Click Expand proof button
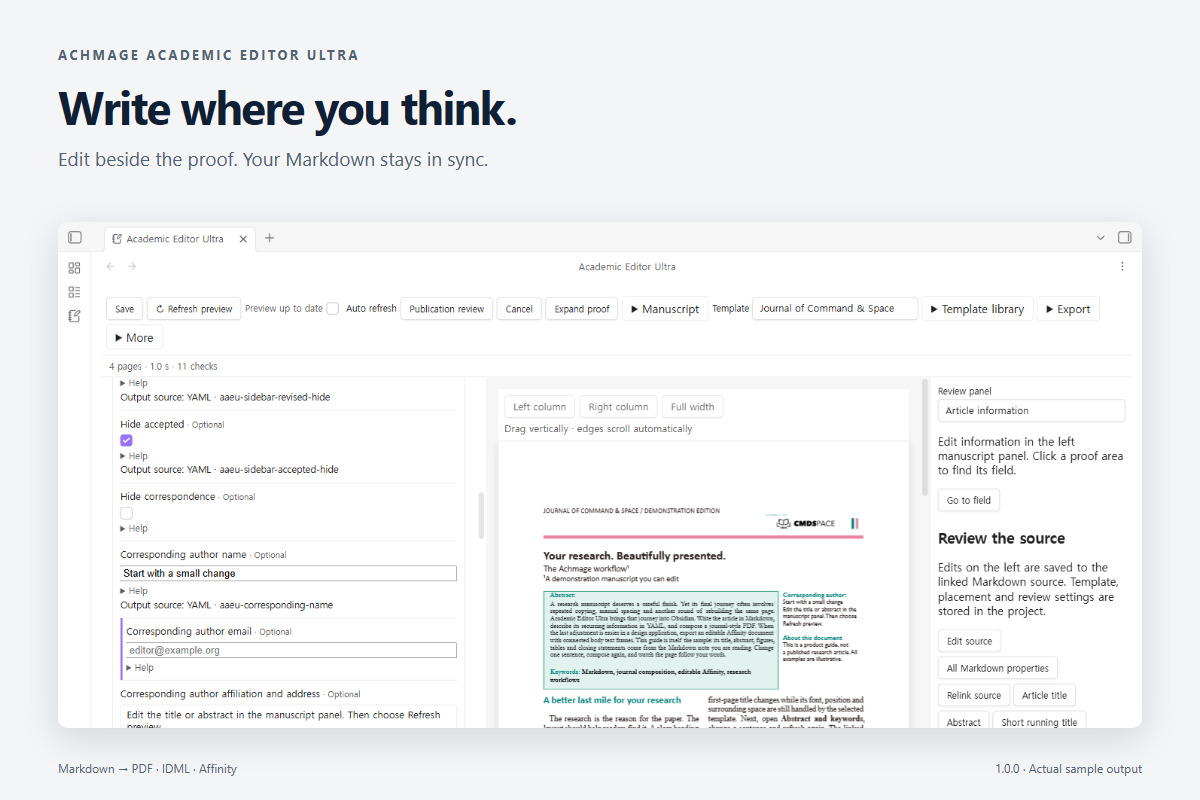Viewport: 1200px width, 800px height. [x=582, y=309]
